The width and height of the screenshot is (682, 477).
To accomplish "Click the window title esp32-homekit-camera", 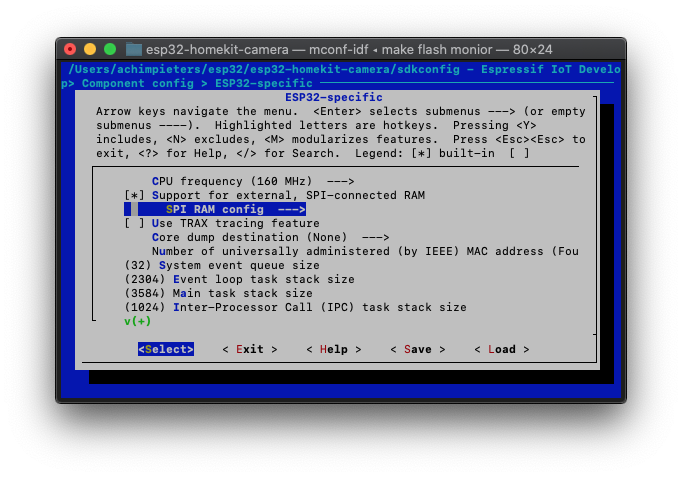I will (x=217, y=50).
